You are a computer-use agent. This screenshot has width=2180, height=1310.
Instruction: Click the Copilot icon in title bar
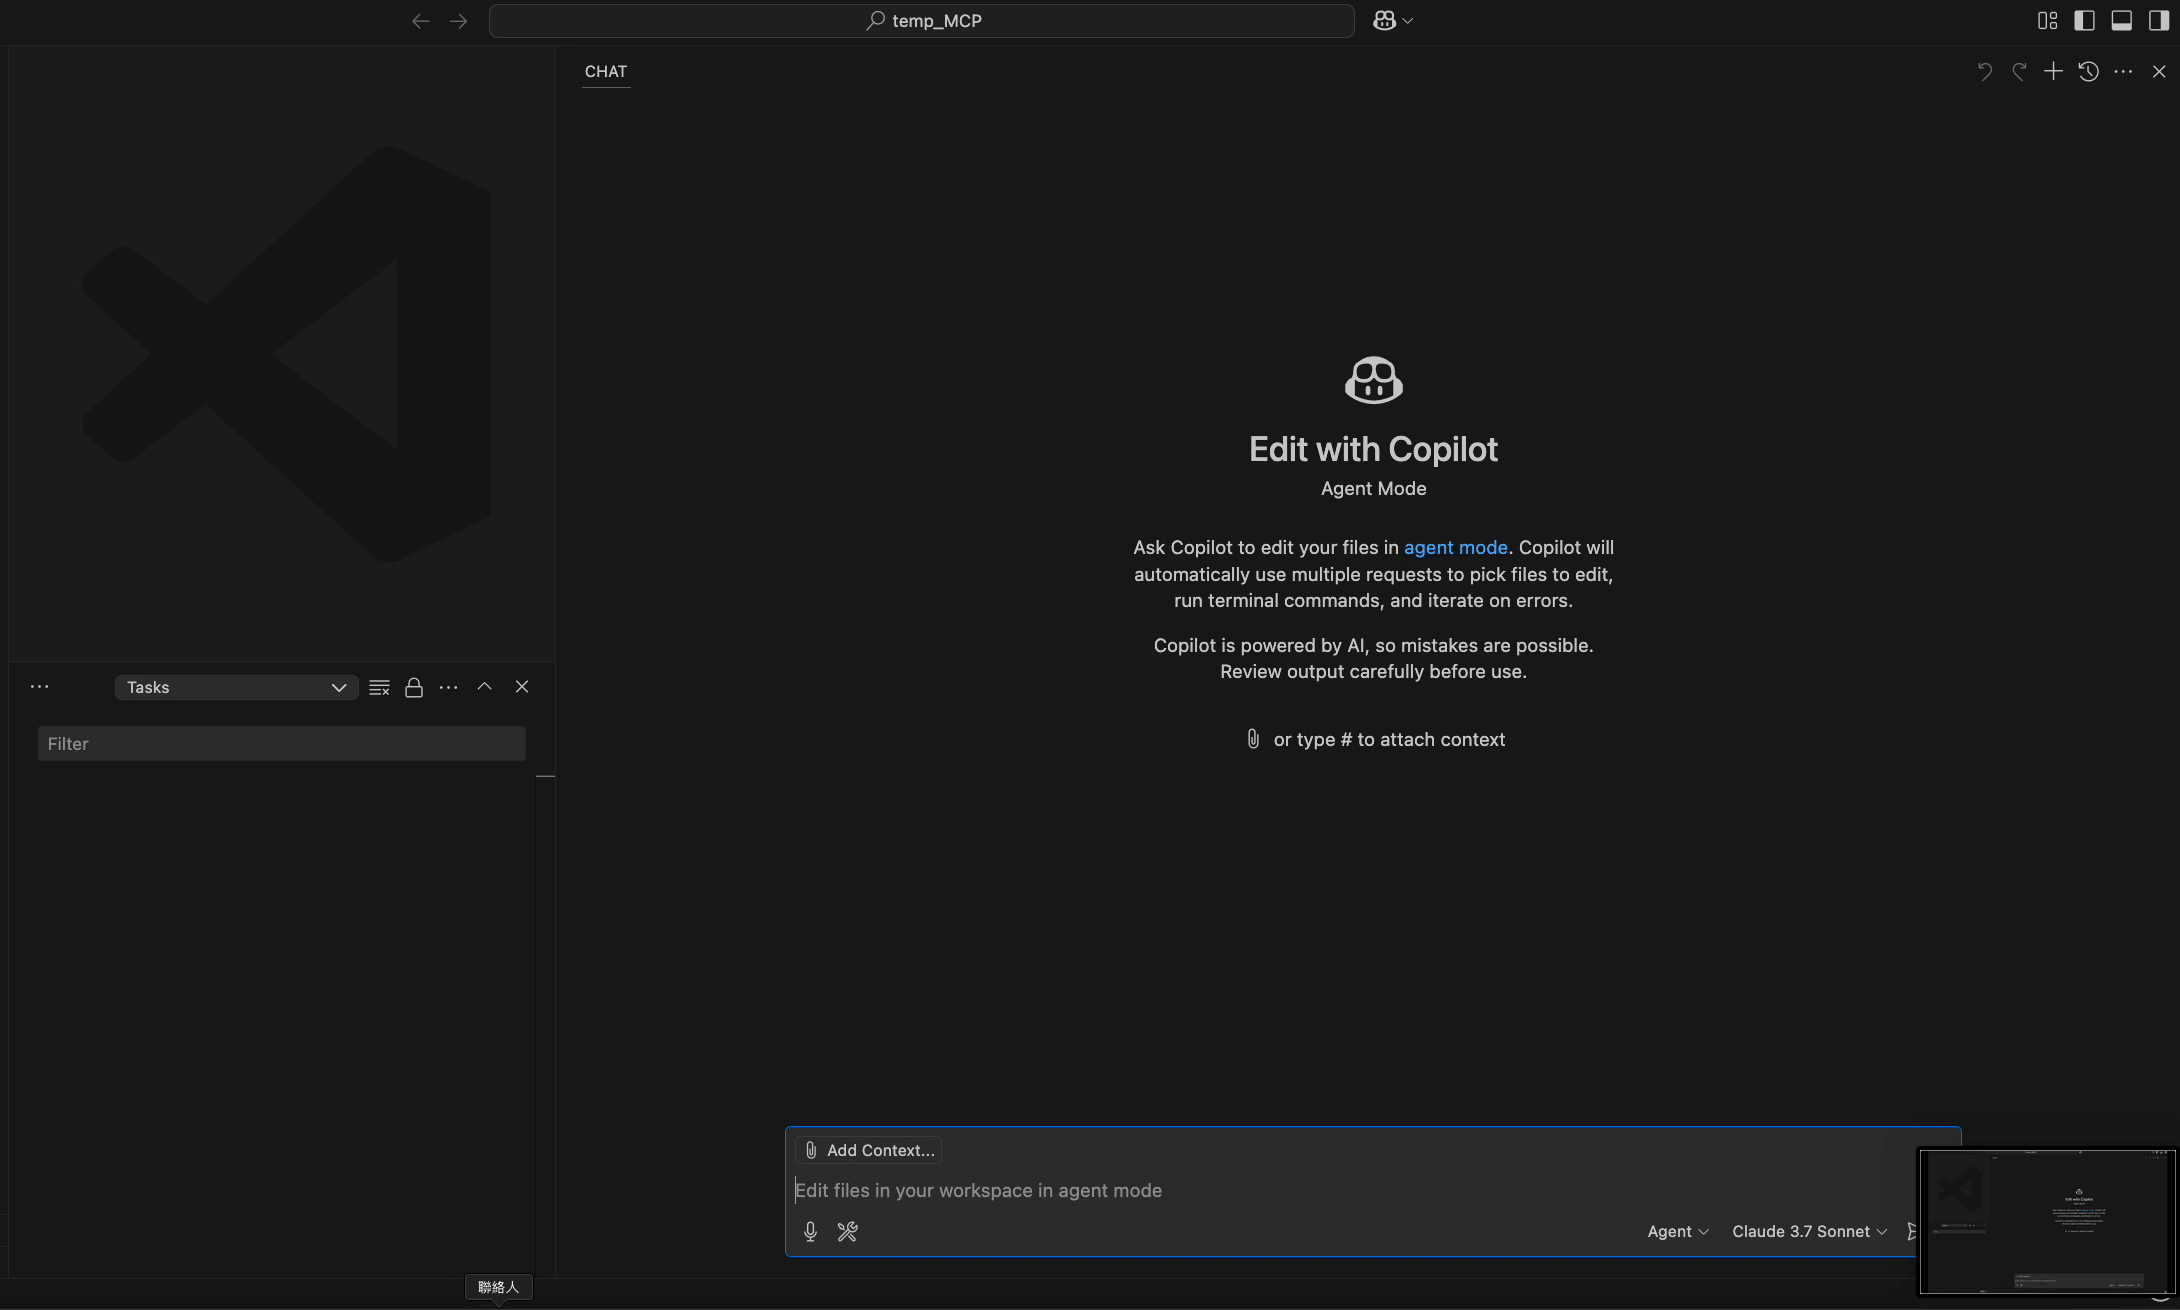click(1385, 21)
